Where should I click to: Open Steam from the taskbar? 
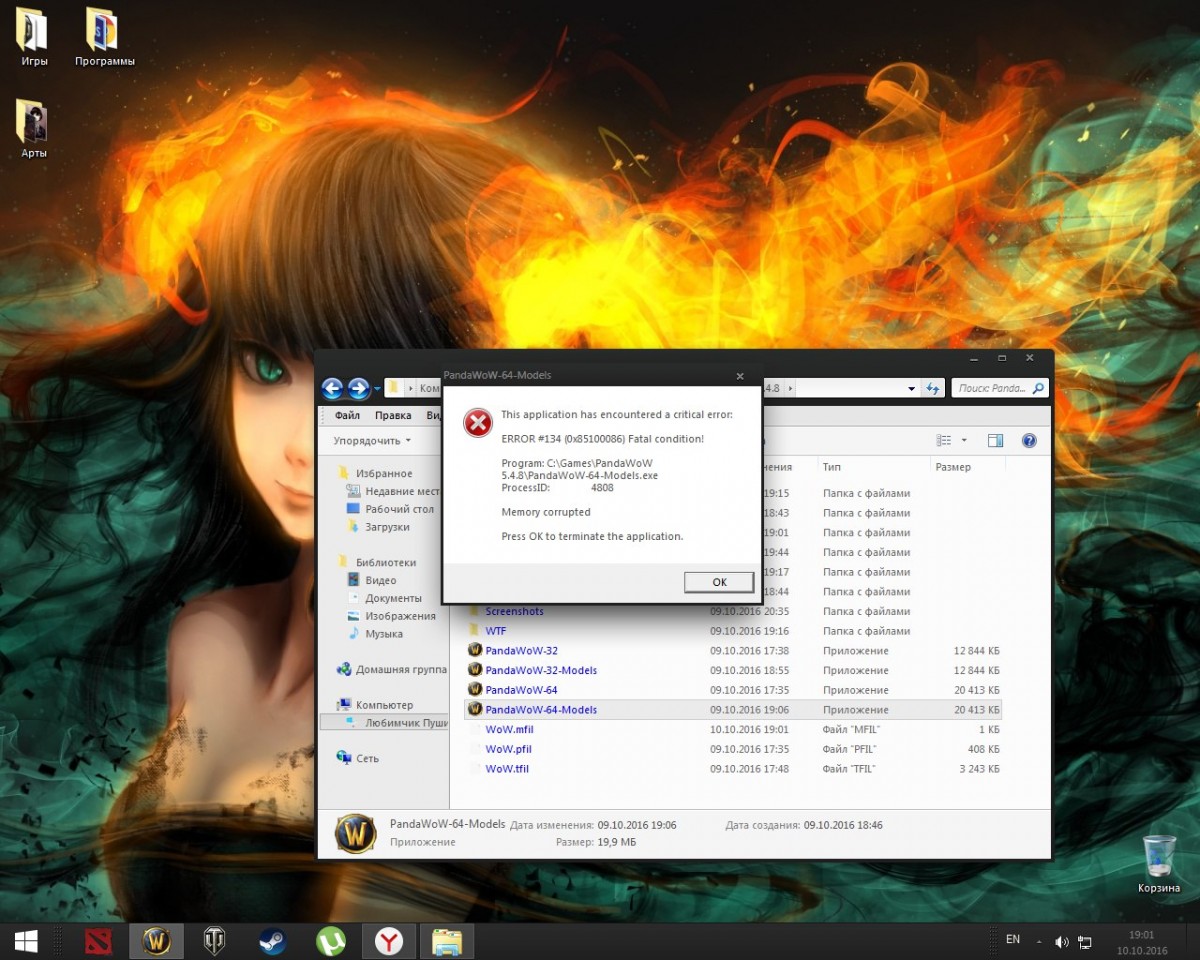click(271, 940)
